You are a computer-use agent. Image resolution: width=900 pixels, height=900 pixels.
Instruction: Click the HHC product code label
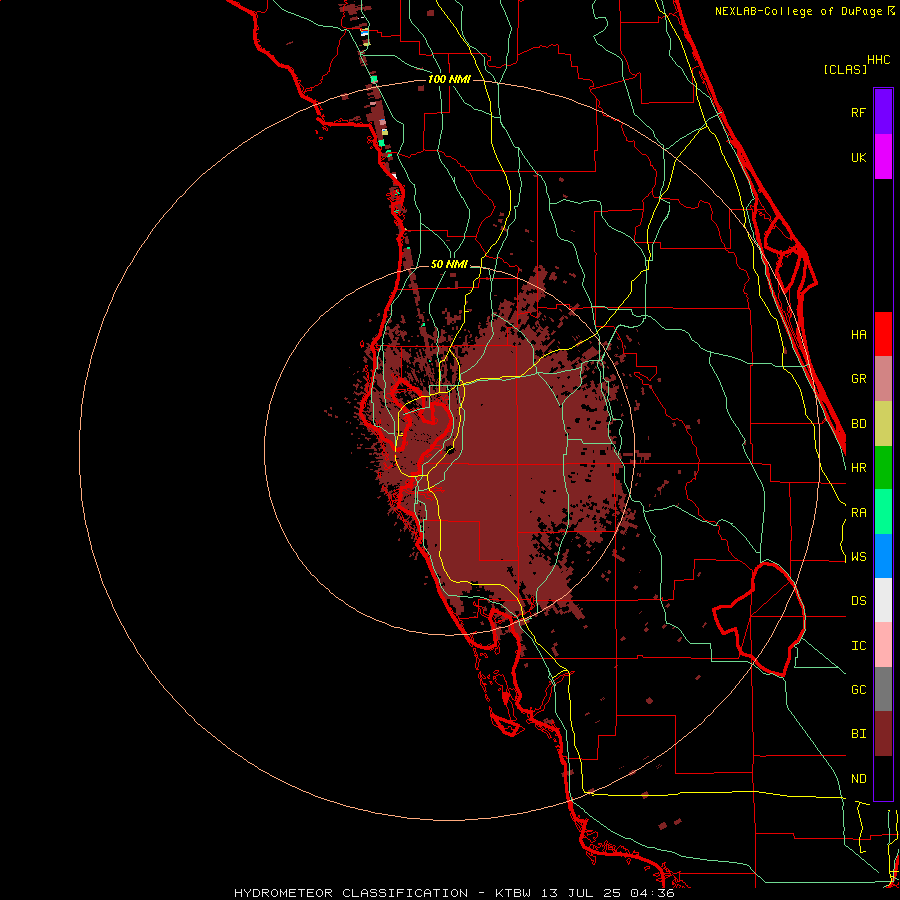pos(879,60)
